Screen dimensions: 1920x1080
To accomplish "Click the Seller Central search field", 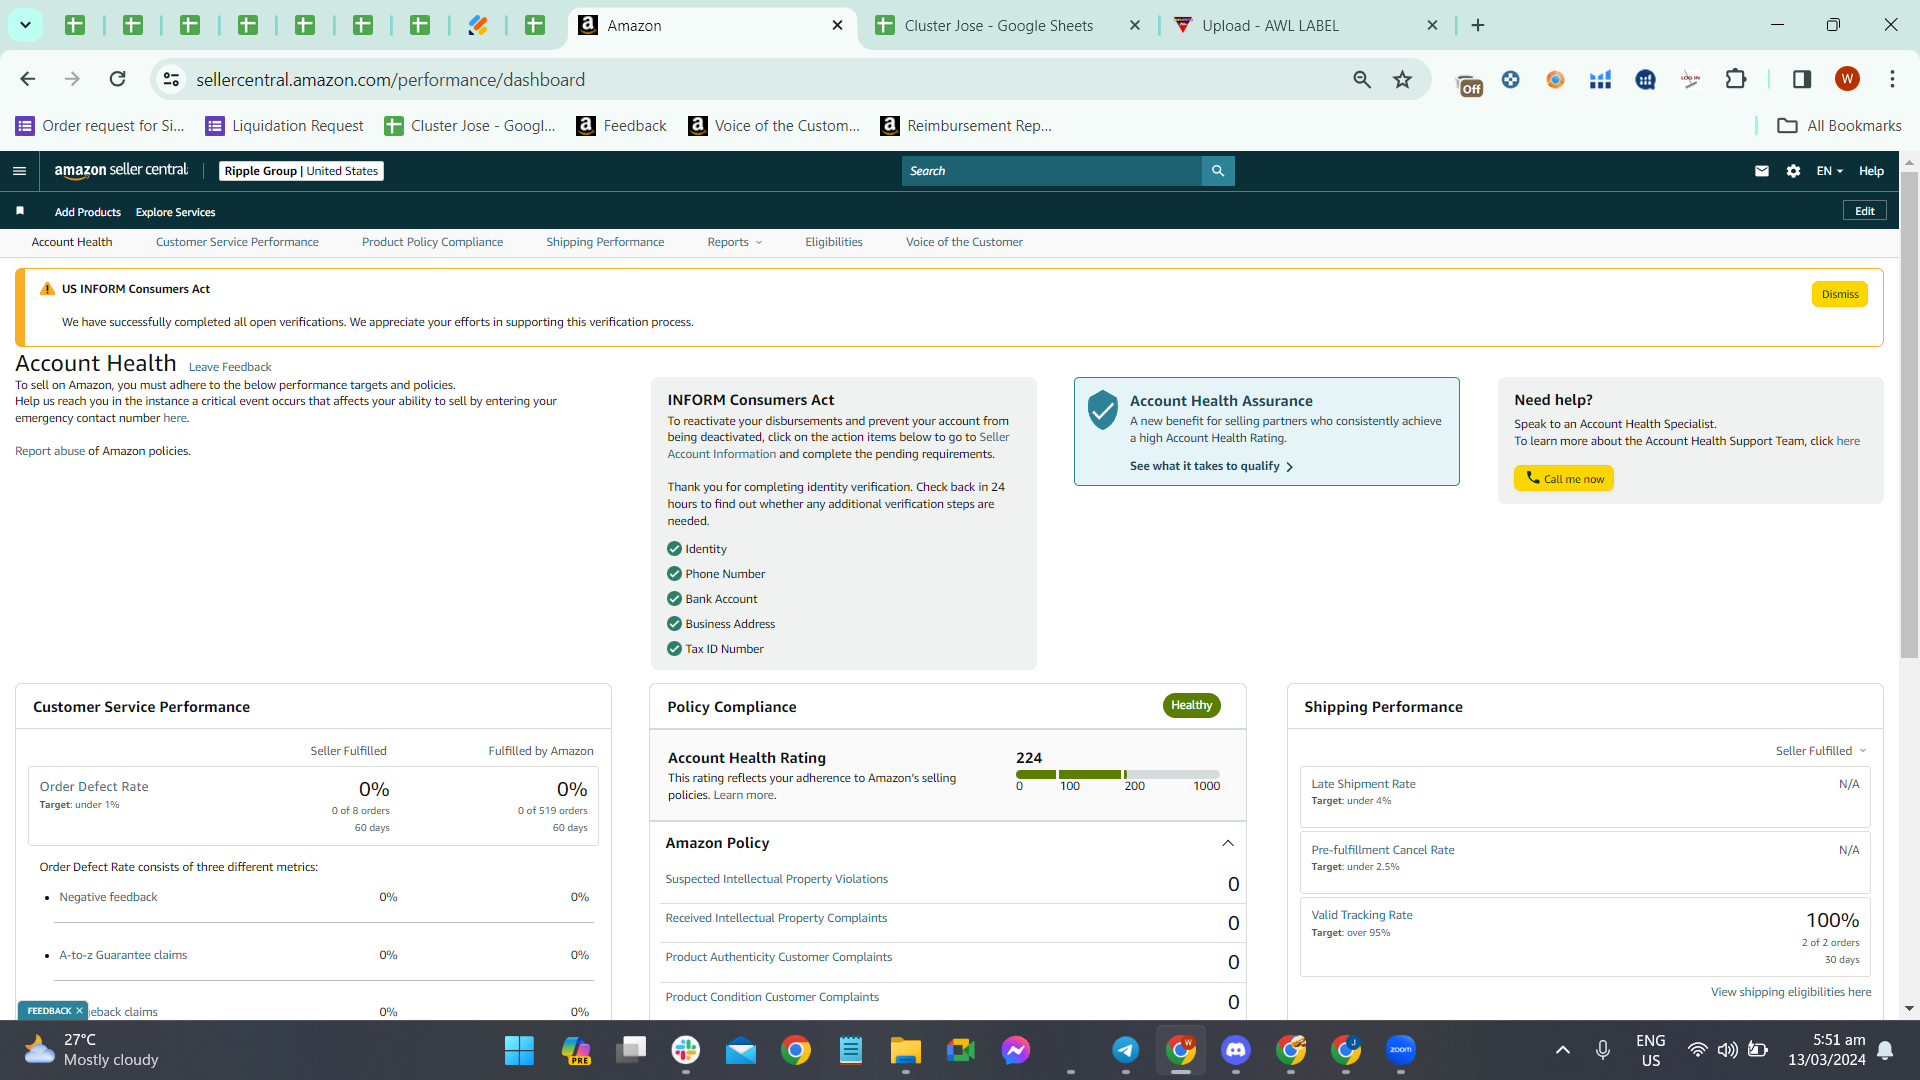I will 1052,171.
